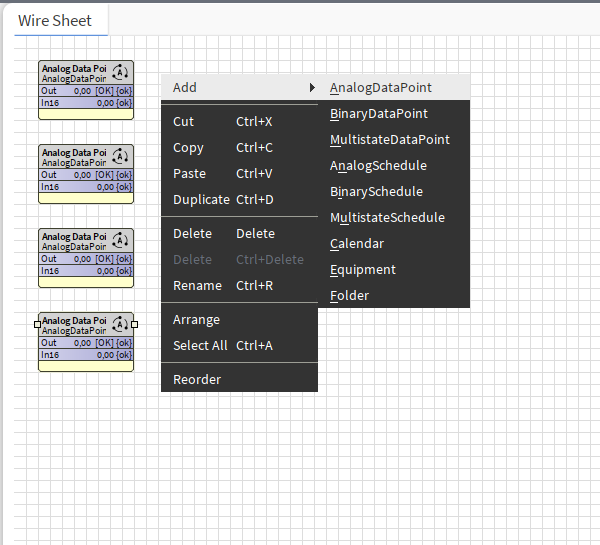Click the second Analog Data Point block icon

[x=121, y=156]
